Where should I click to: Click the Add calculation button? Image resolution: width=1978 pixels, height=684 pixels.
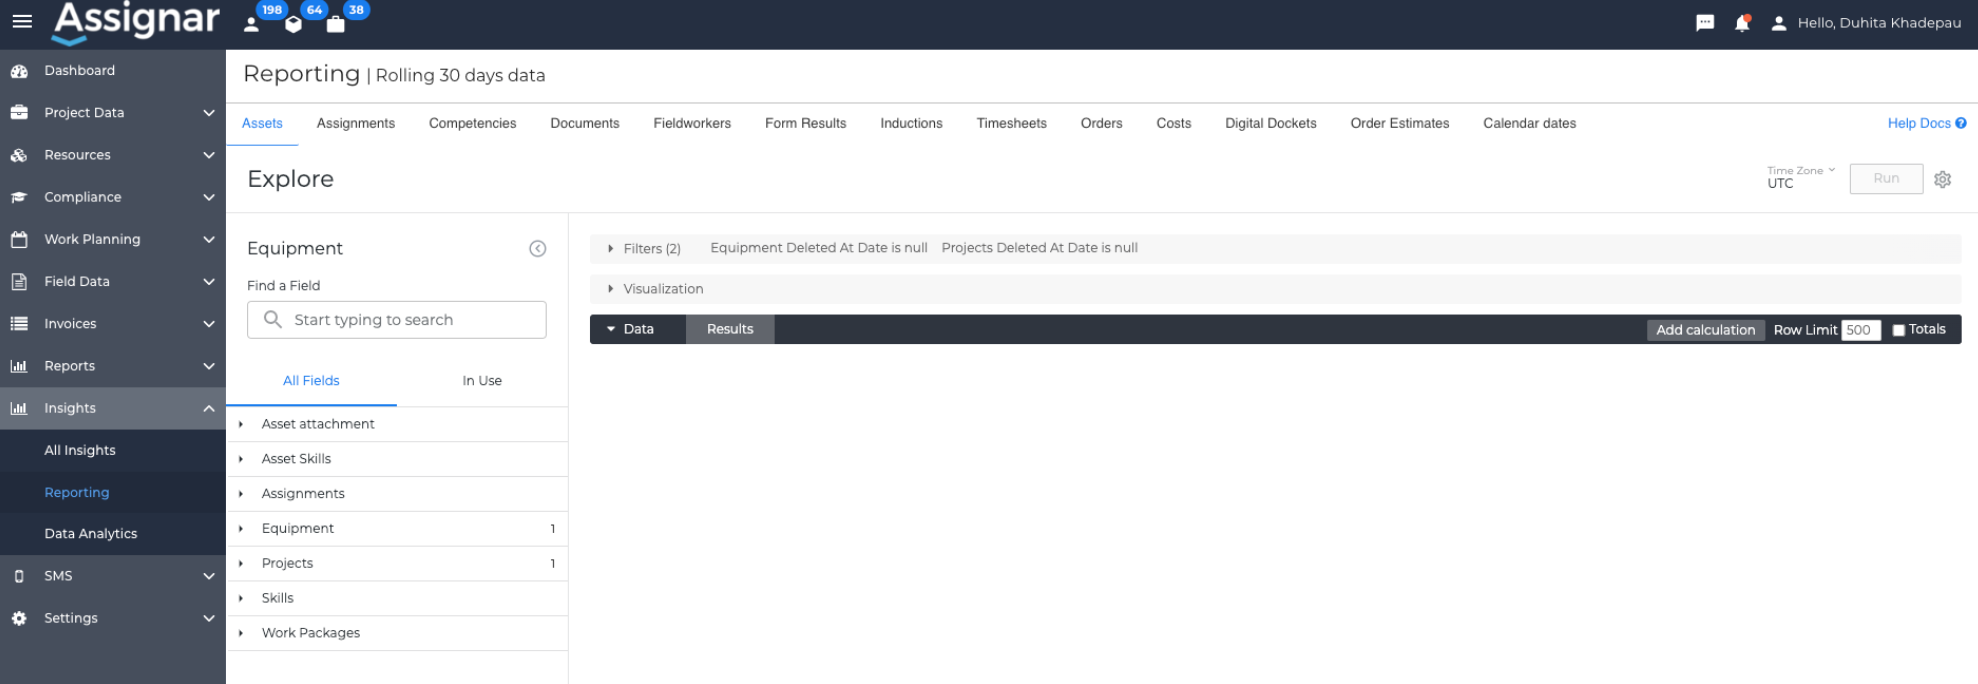click(1705, 330)
